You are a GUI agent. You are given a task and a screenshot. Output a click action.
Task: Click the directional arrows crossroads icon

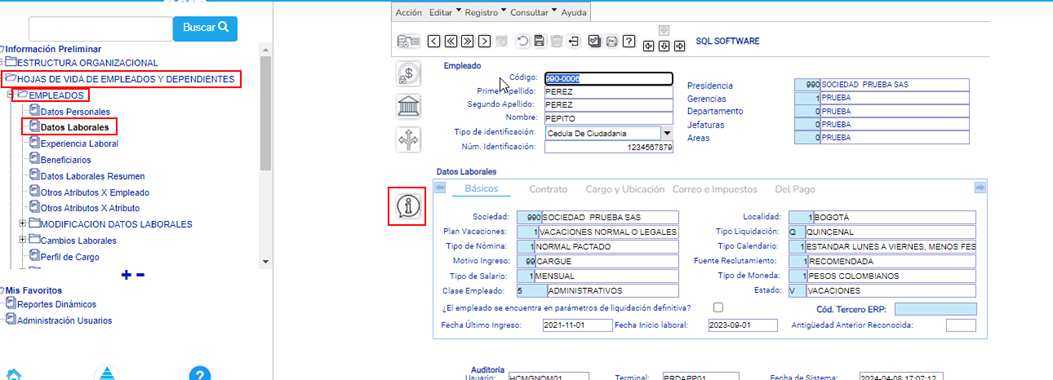point(409,139)
